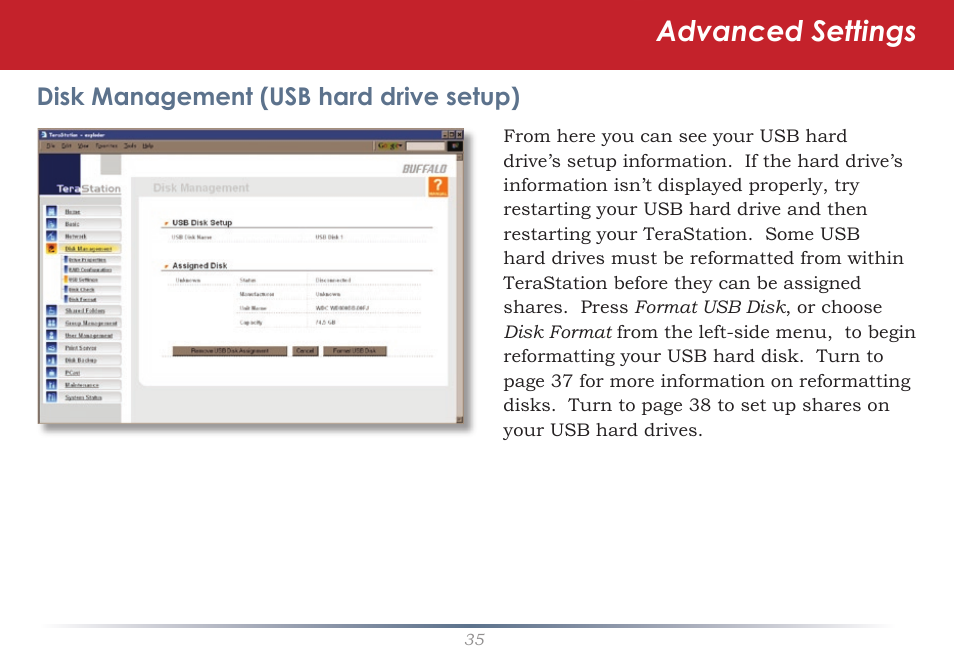Open the View menu in the browser
Image resolution: width=954 pixels, height=661 pixels.
(83, 146)
